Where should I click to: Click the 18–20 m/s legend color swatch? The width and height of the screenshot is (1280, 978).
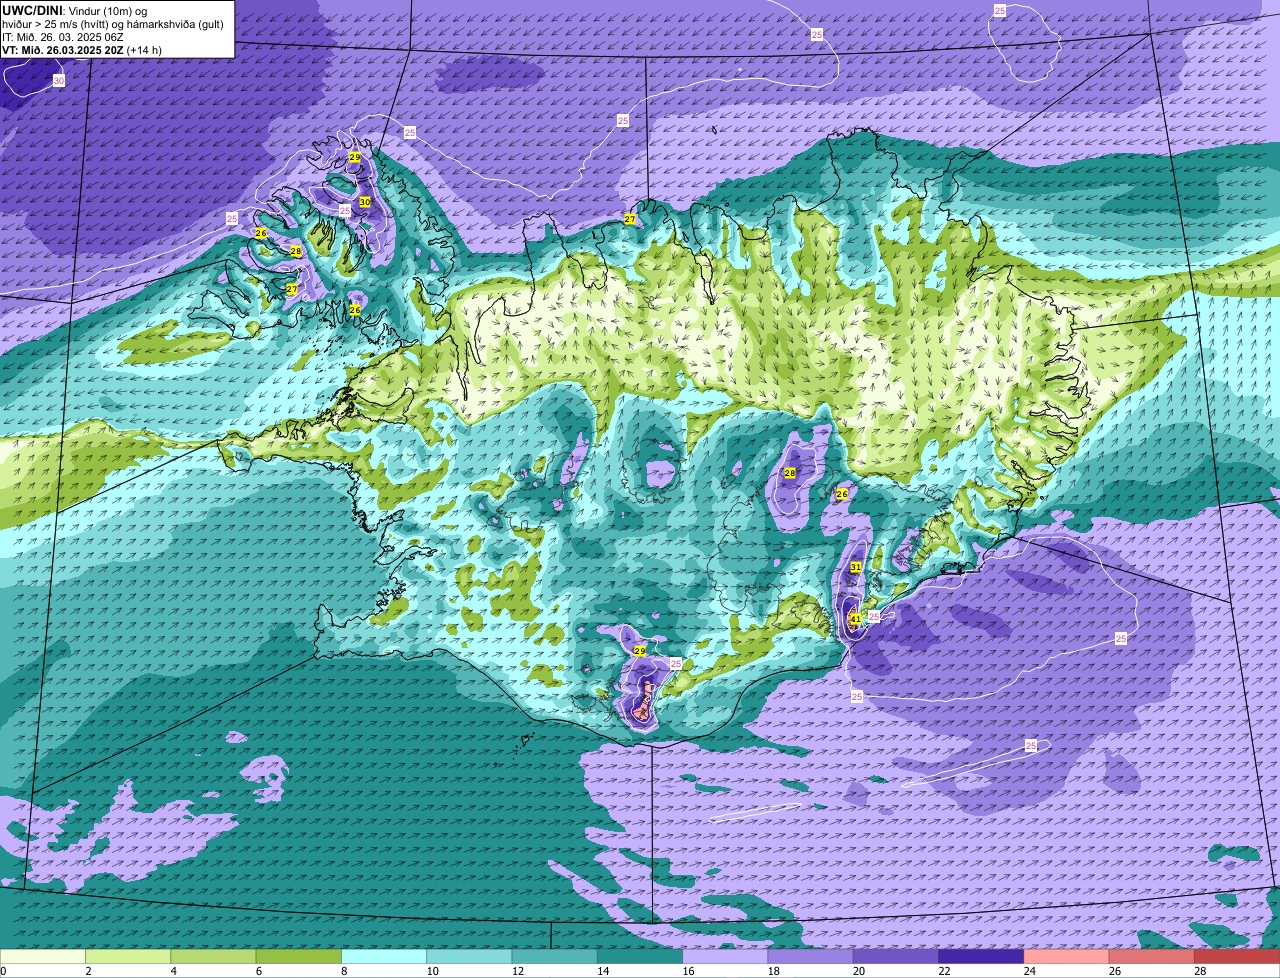(x=810, y=956)
